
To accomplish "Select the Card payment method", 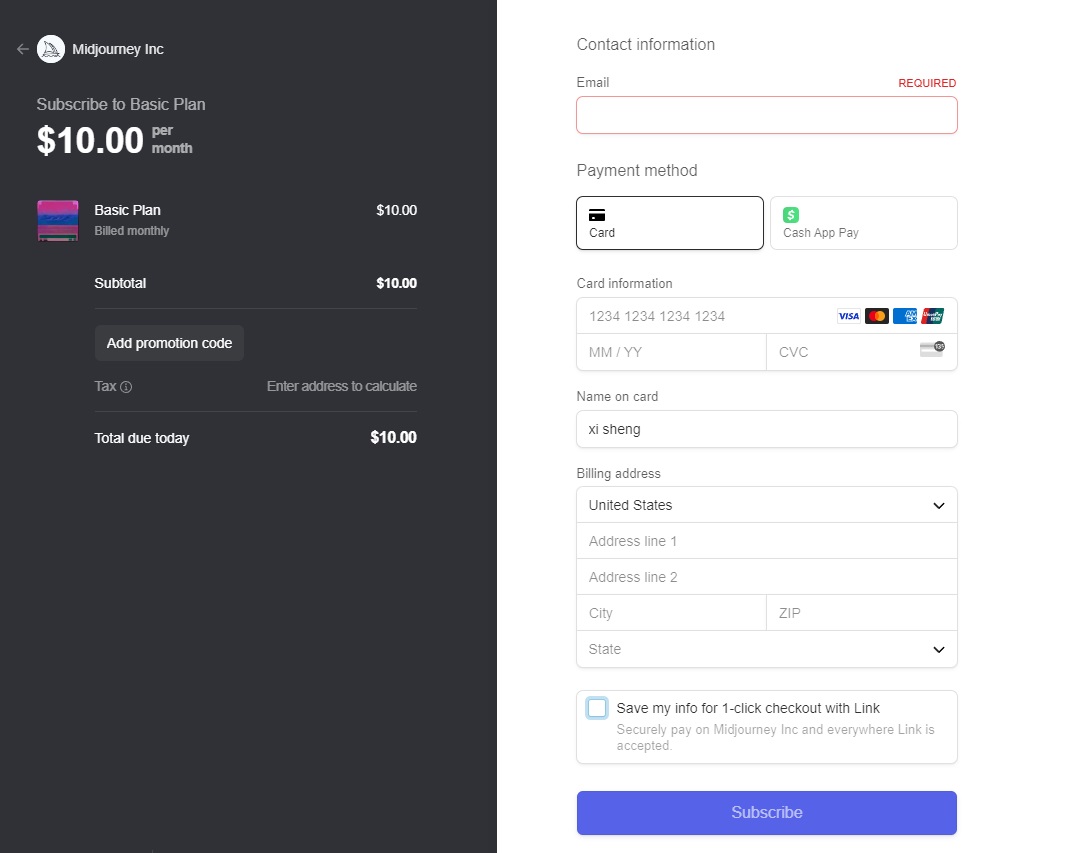I will [x=669, y=222].
